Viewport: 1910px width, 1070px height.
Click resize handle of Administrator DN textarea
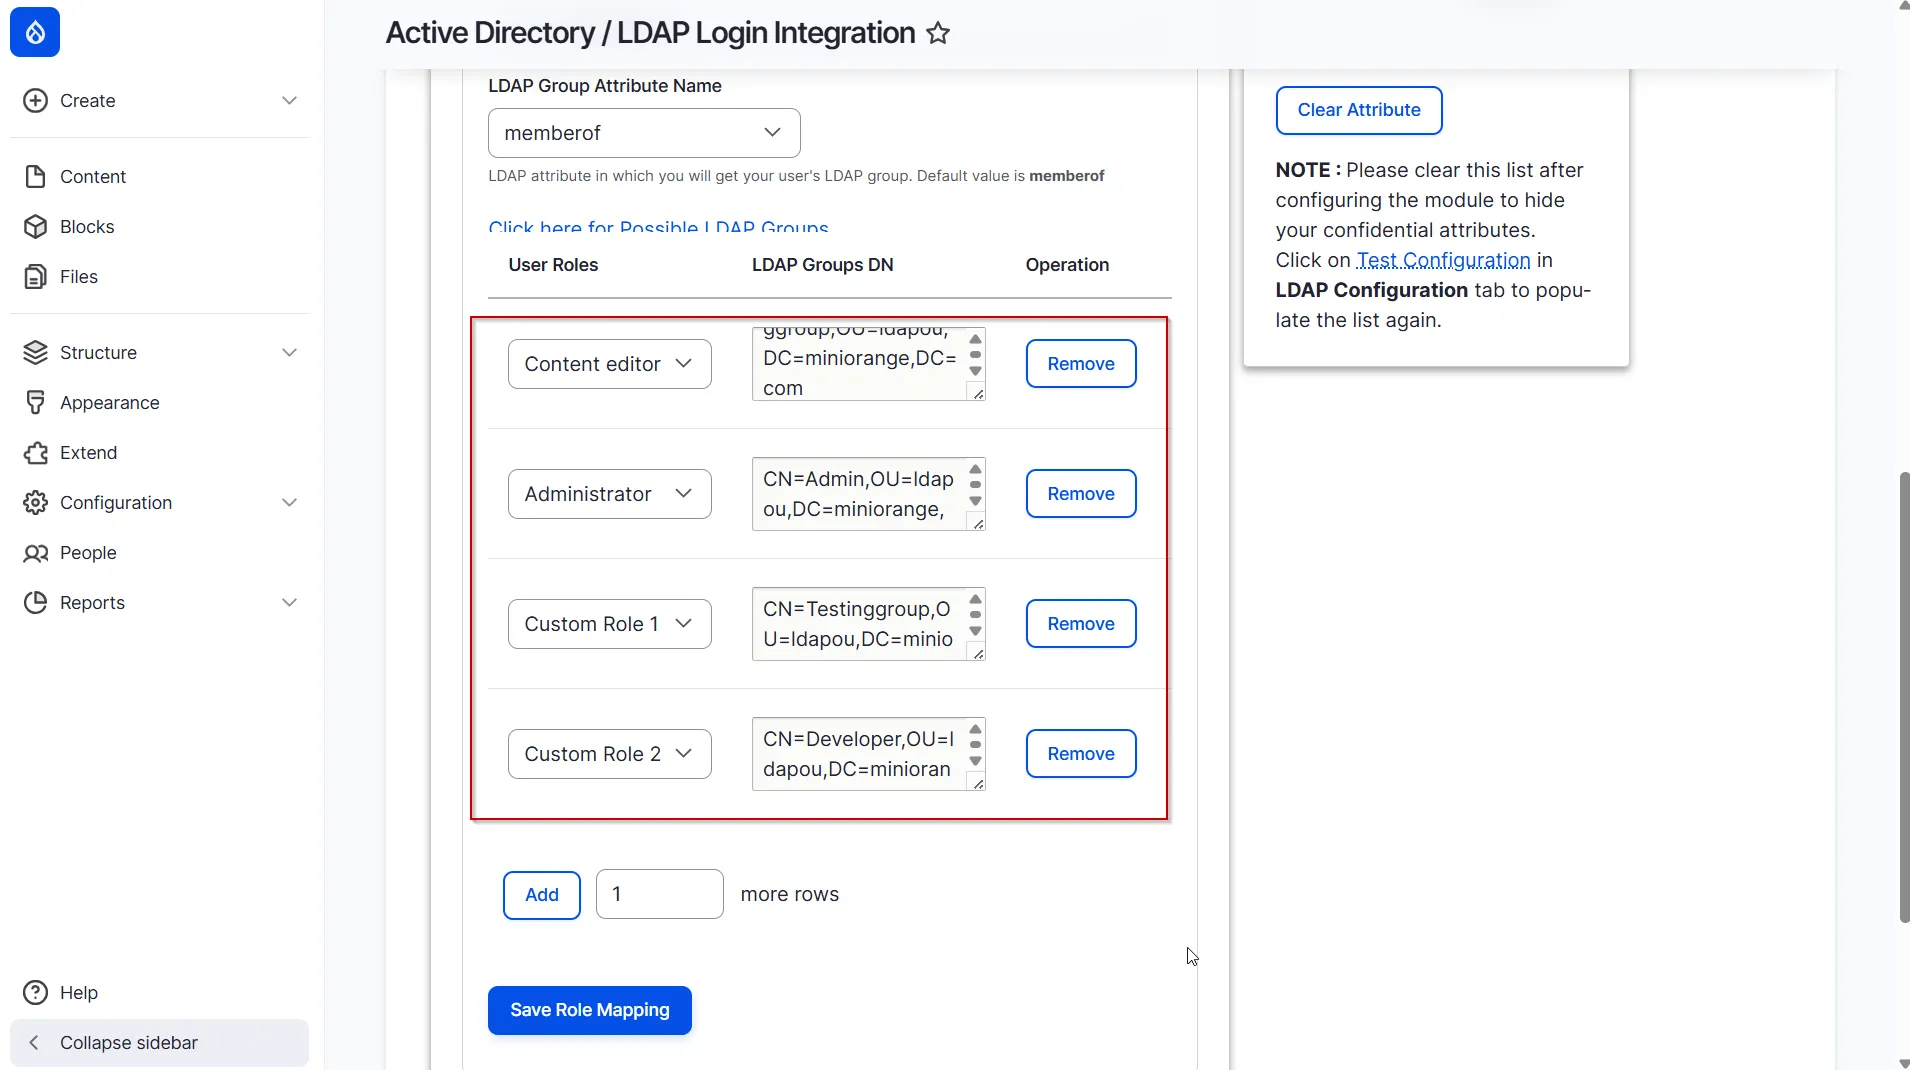(x=978, y=524)
